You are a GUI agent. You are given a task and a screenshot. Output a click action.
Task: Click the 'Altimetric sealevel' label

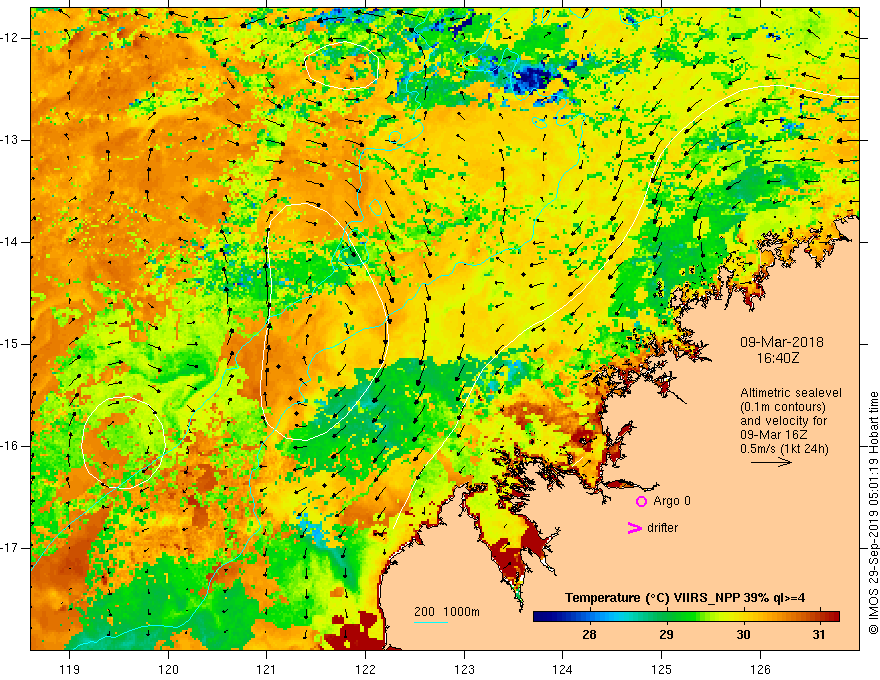tap(790, 393)
